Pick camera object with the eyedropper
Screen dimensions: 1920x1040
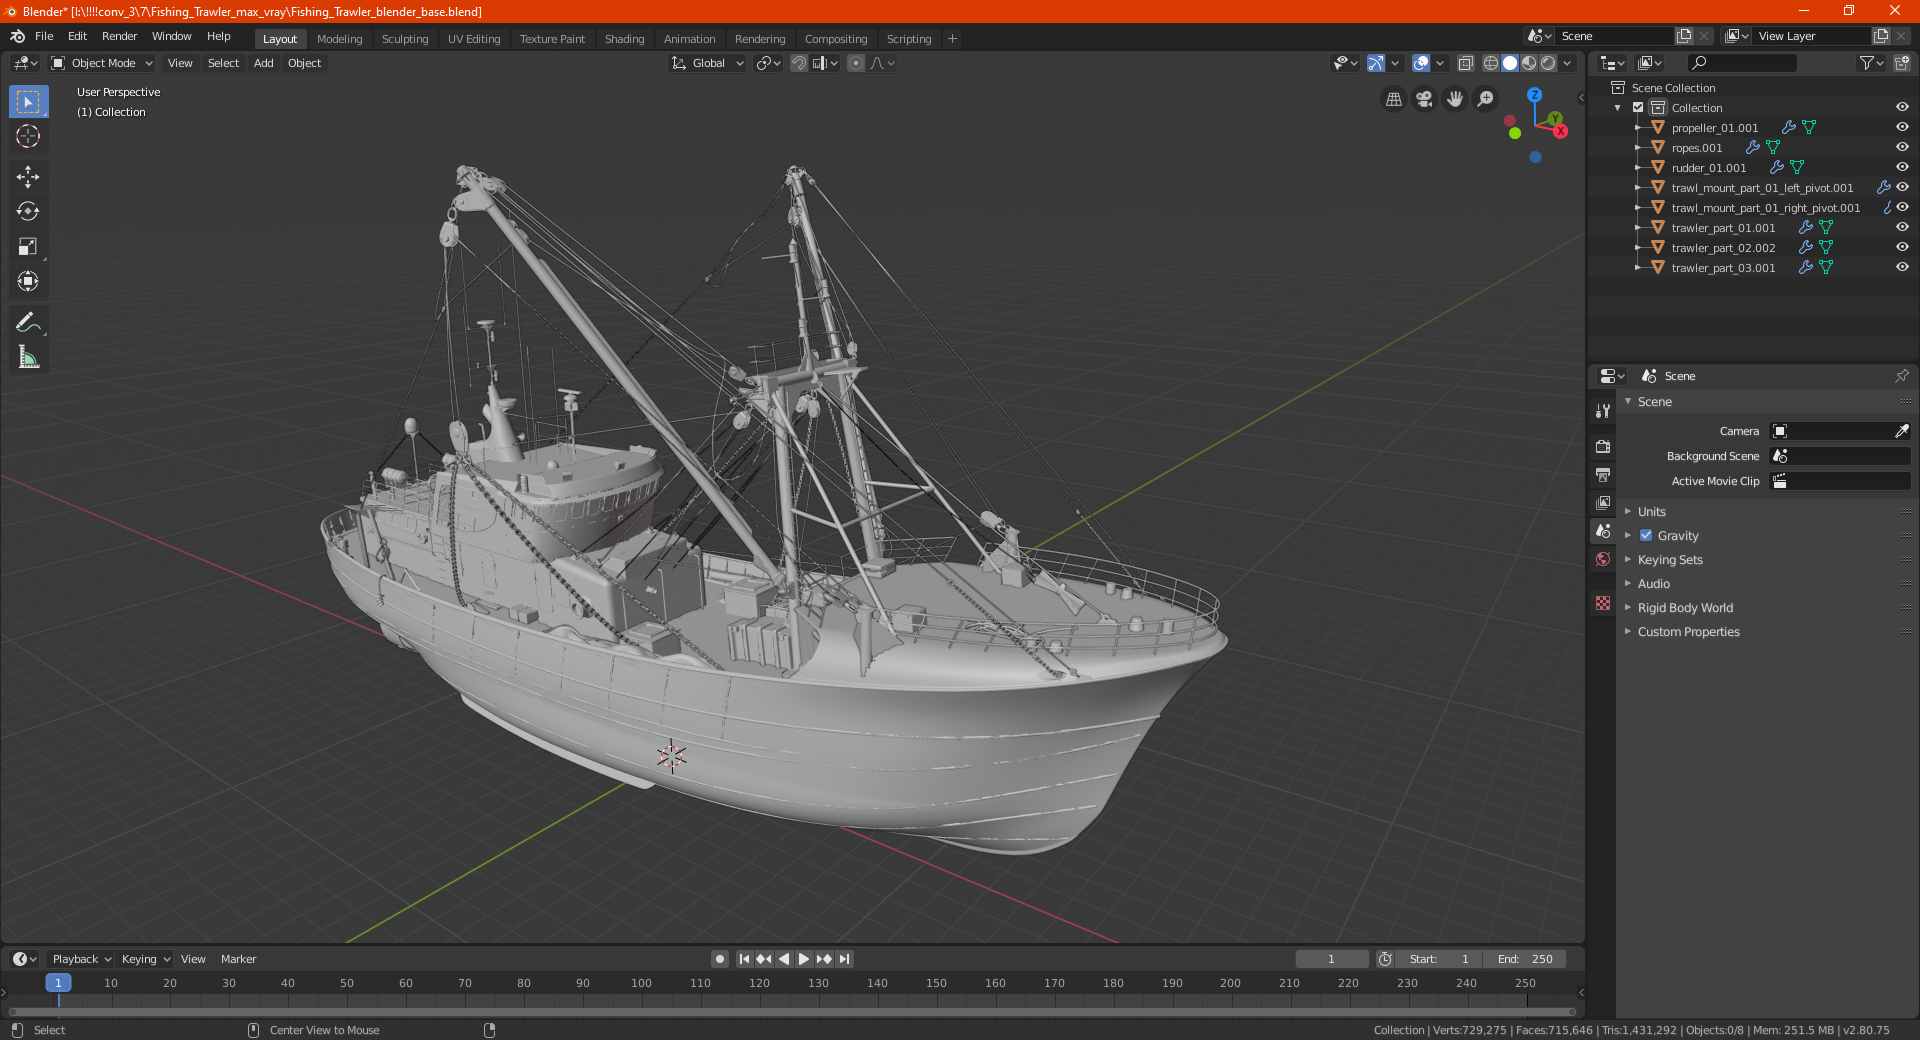click(1901, 431)
